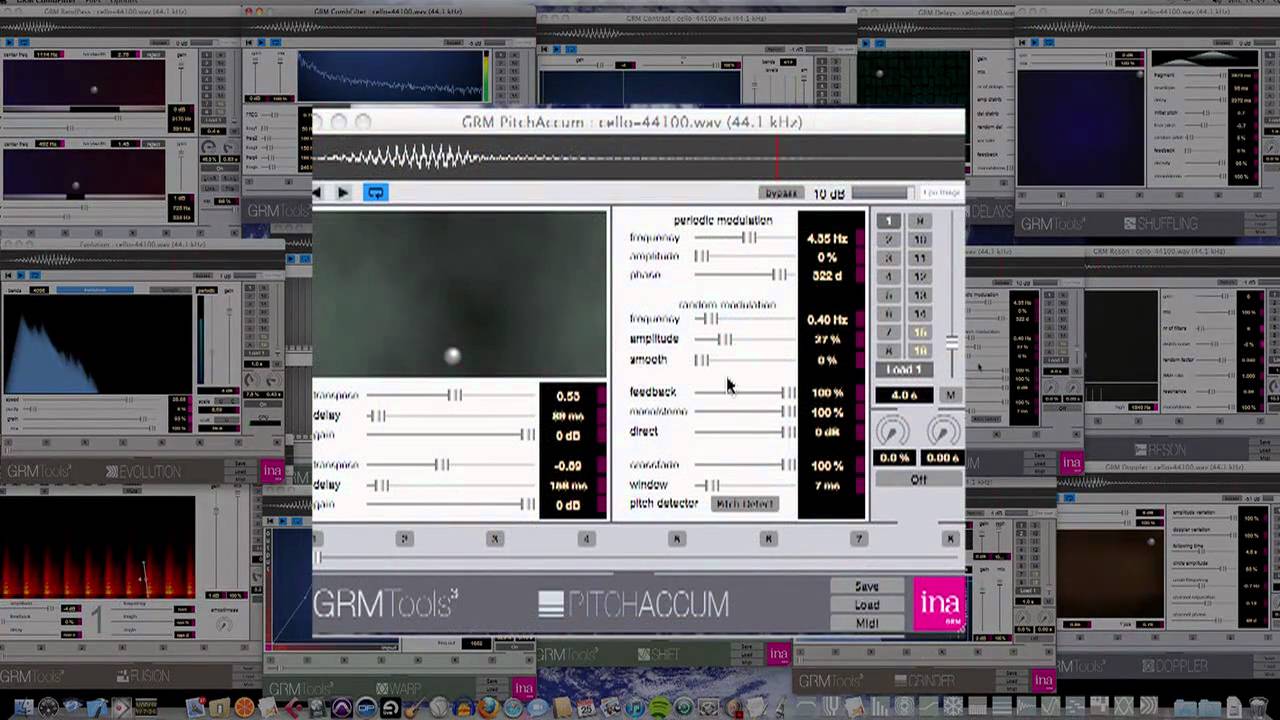Select preset number 2

point(889,240)
